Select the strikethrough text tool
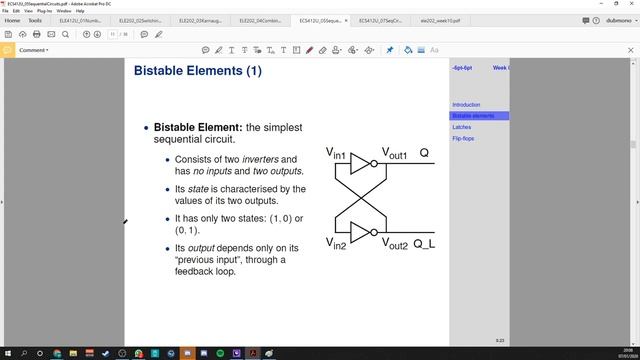640x360 pixels. (244, 50)
